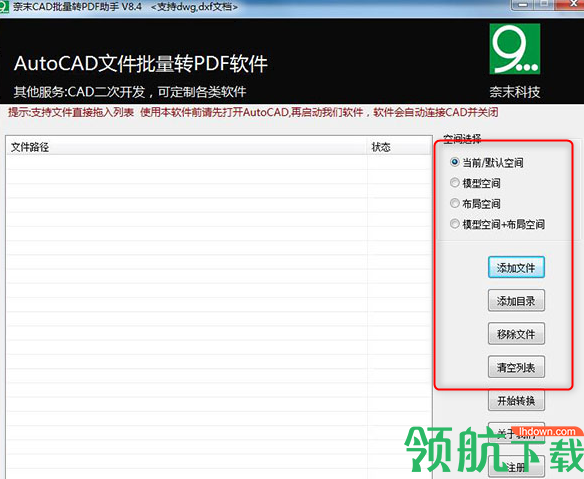Click the 状态 column header

coord(399,147)
